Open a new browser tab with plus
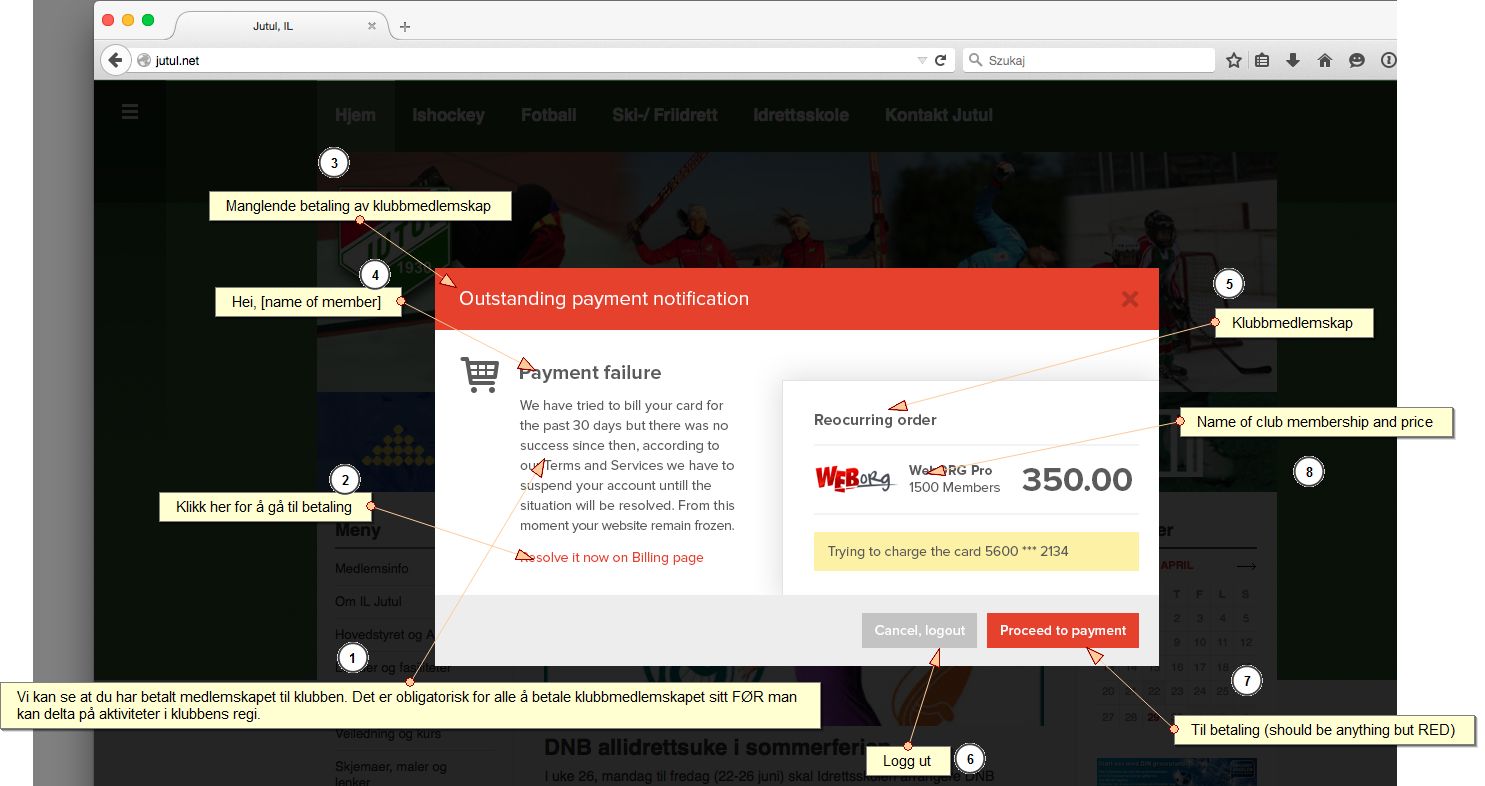 (x=404, y=26)
